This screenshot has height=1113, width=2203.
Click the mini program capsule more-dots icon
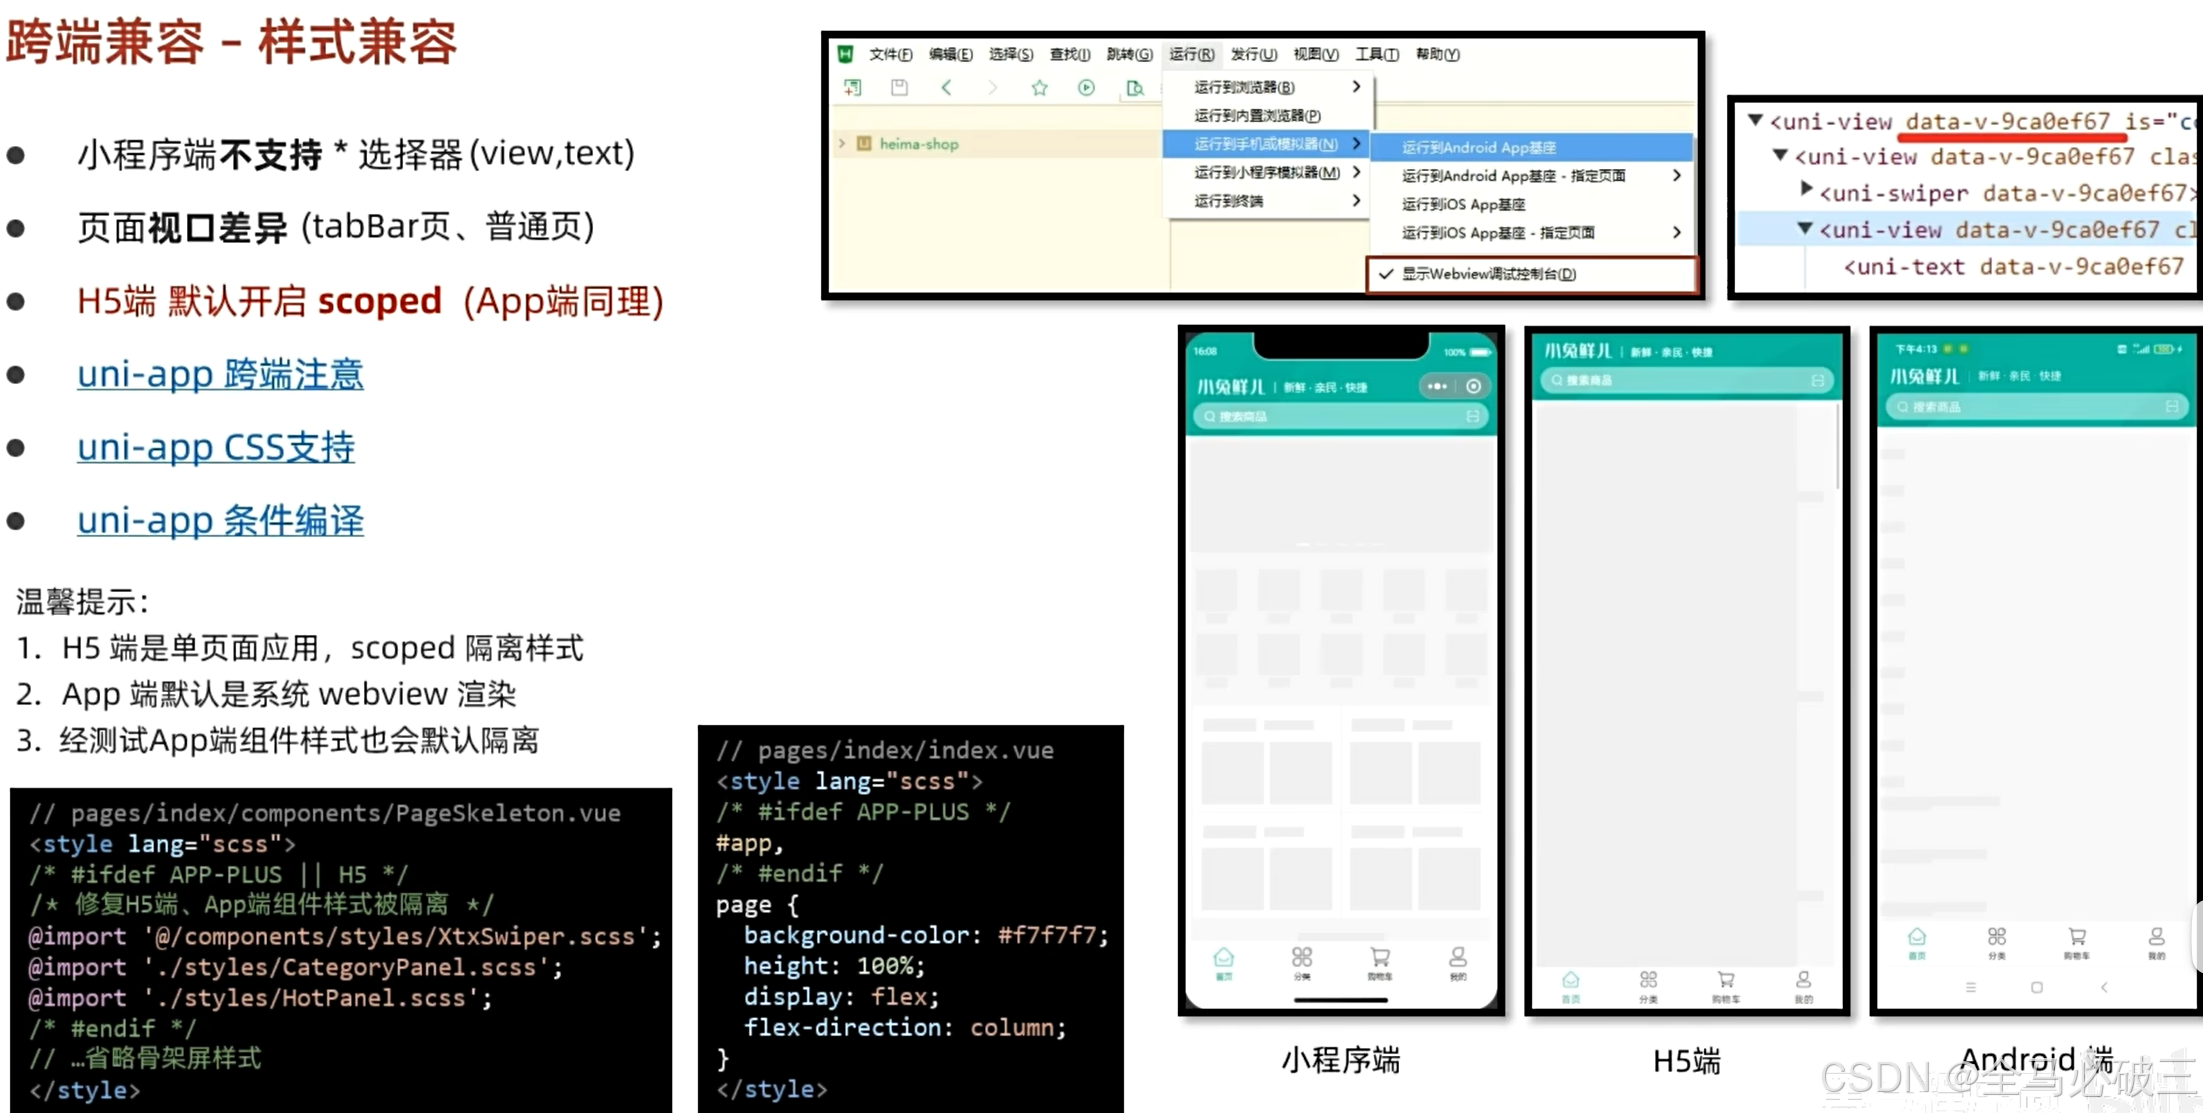coord(1437,386)
